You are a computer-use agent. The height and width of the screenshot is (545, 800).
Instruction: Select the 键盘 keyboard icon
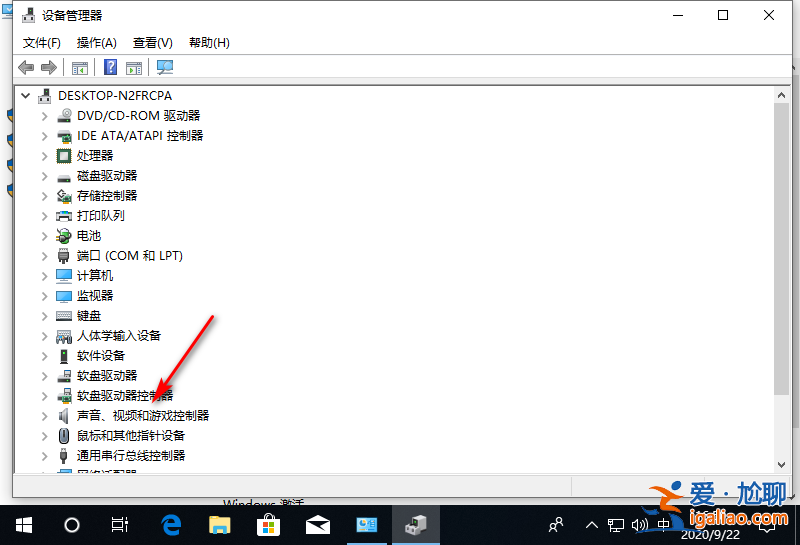pos(64,316)
